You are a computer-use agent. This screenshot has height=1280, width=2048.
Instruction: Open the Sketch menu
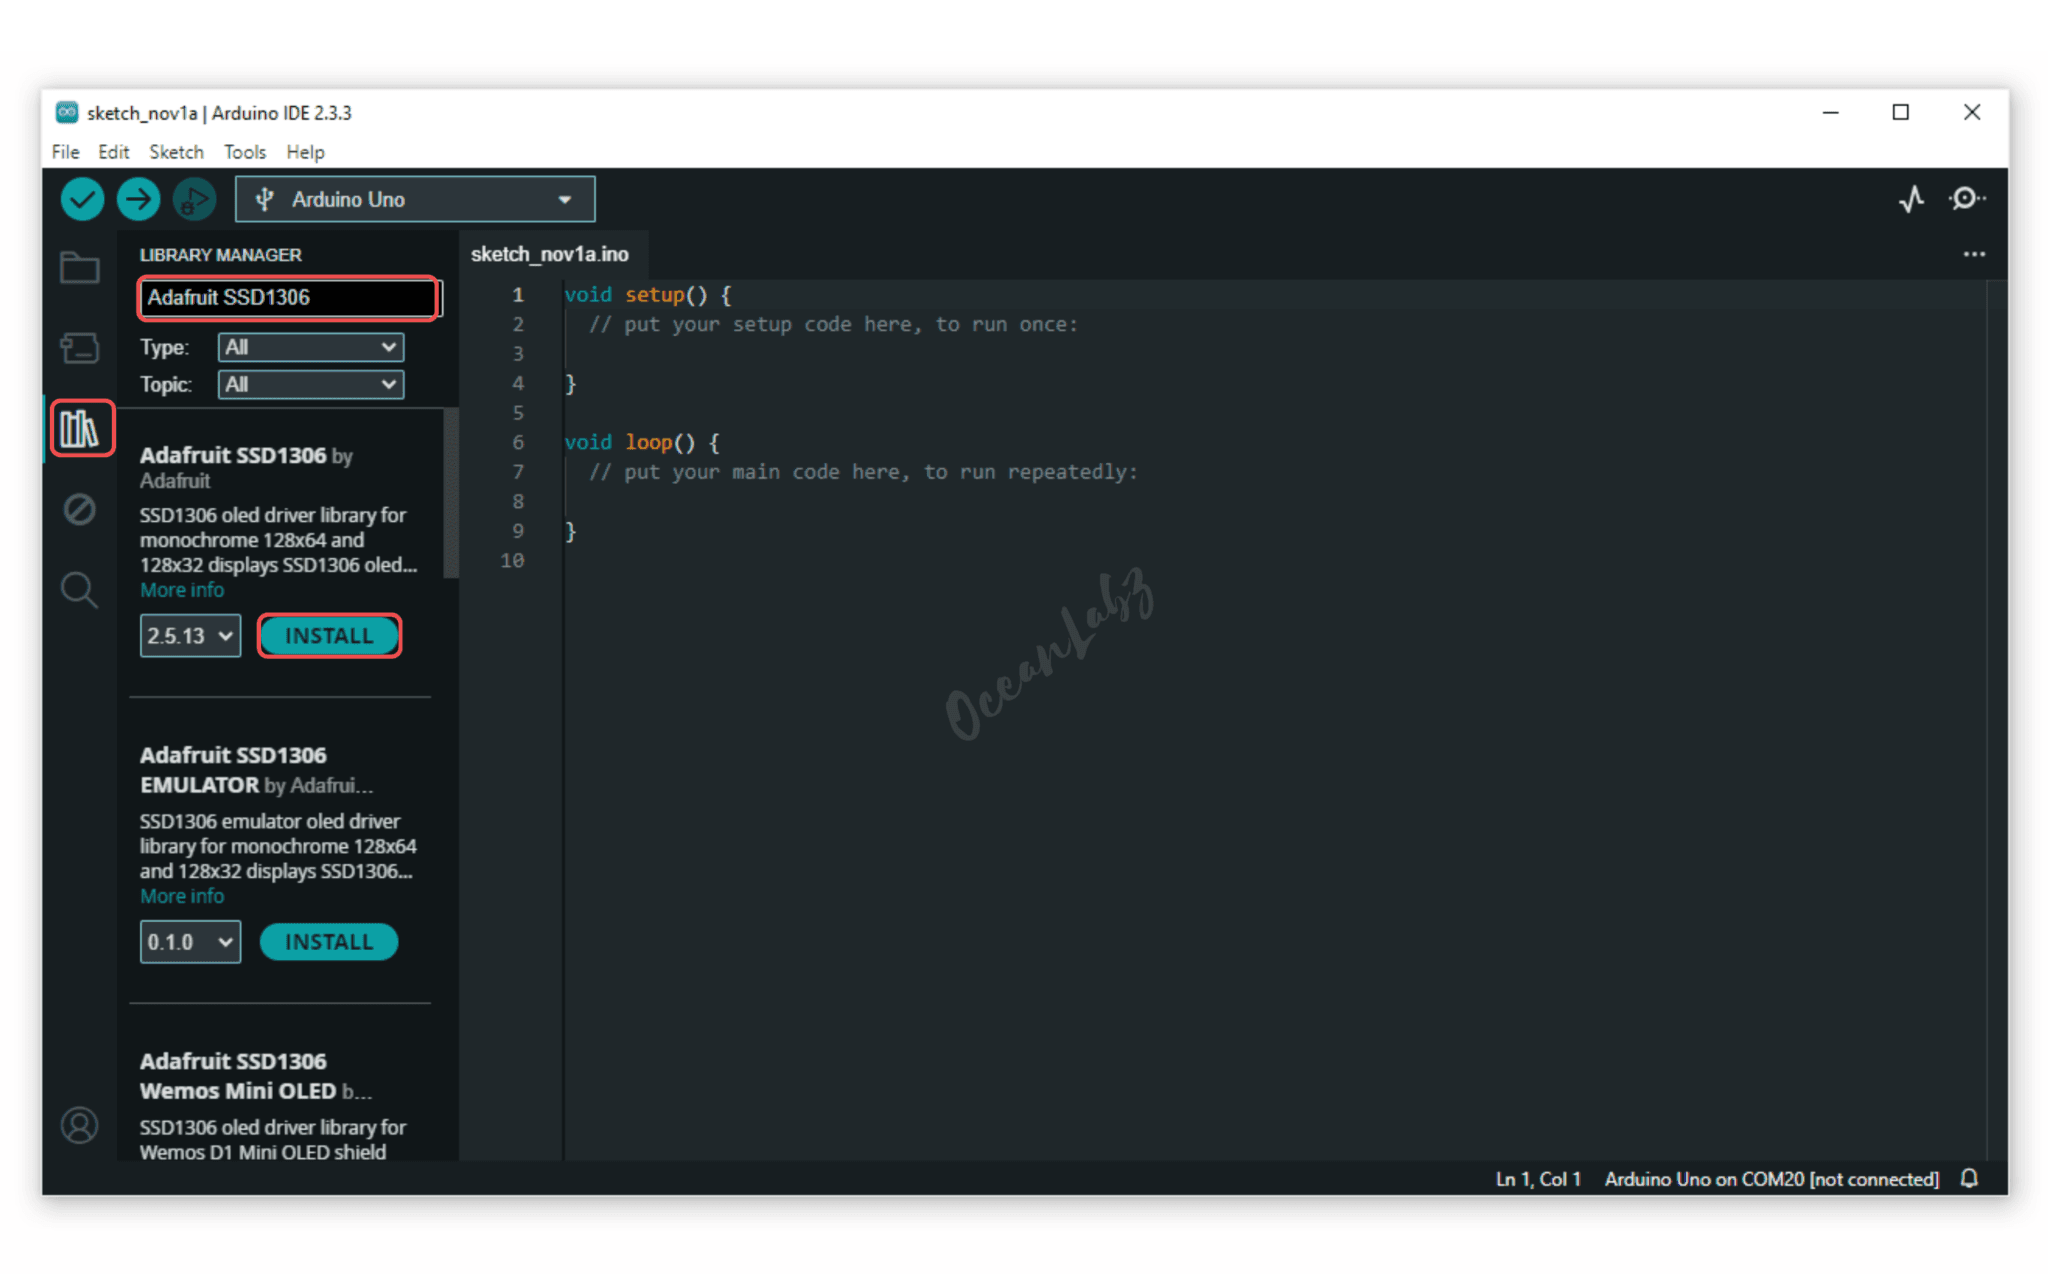coord(176,152)
